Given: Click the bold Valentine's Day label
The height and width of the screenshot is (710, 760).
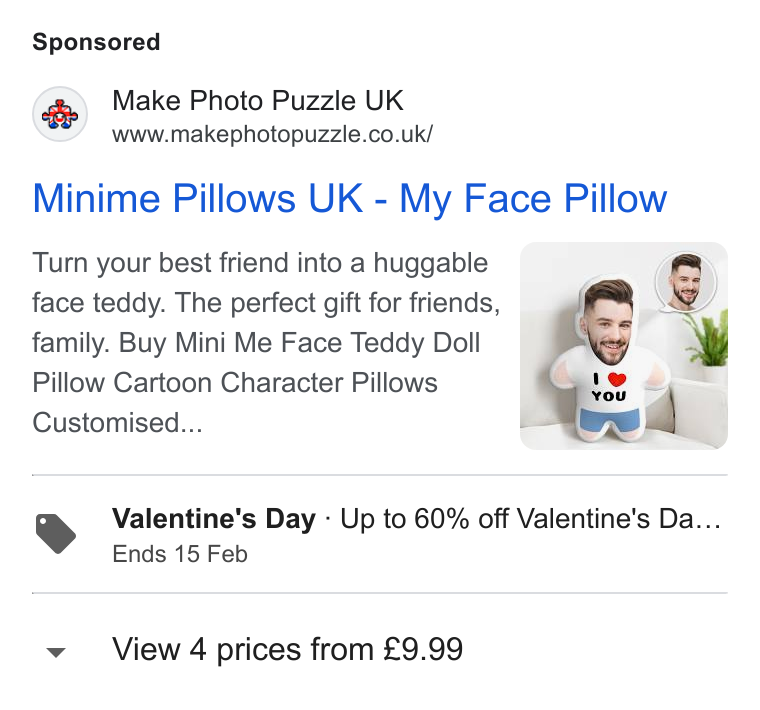Looking at the screenshot, I should [214, 519].
